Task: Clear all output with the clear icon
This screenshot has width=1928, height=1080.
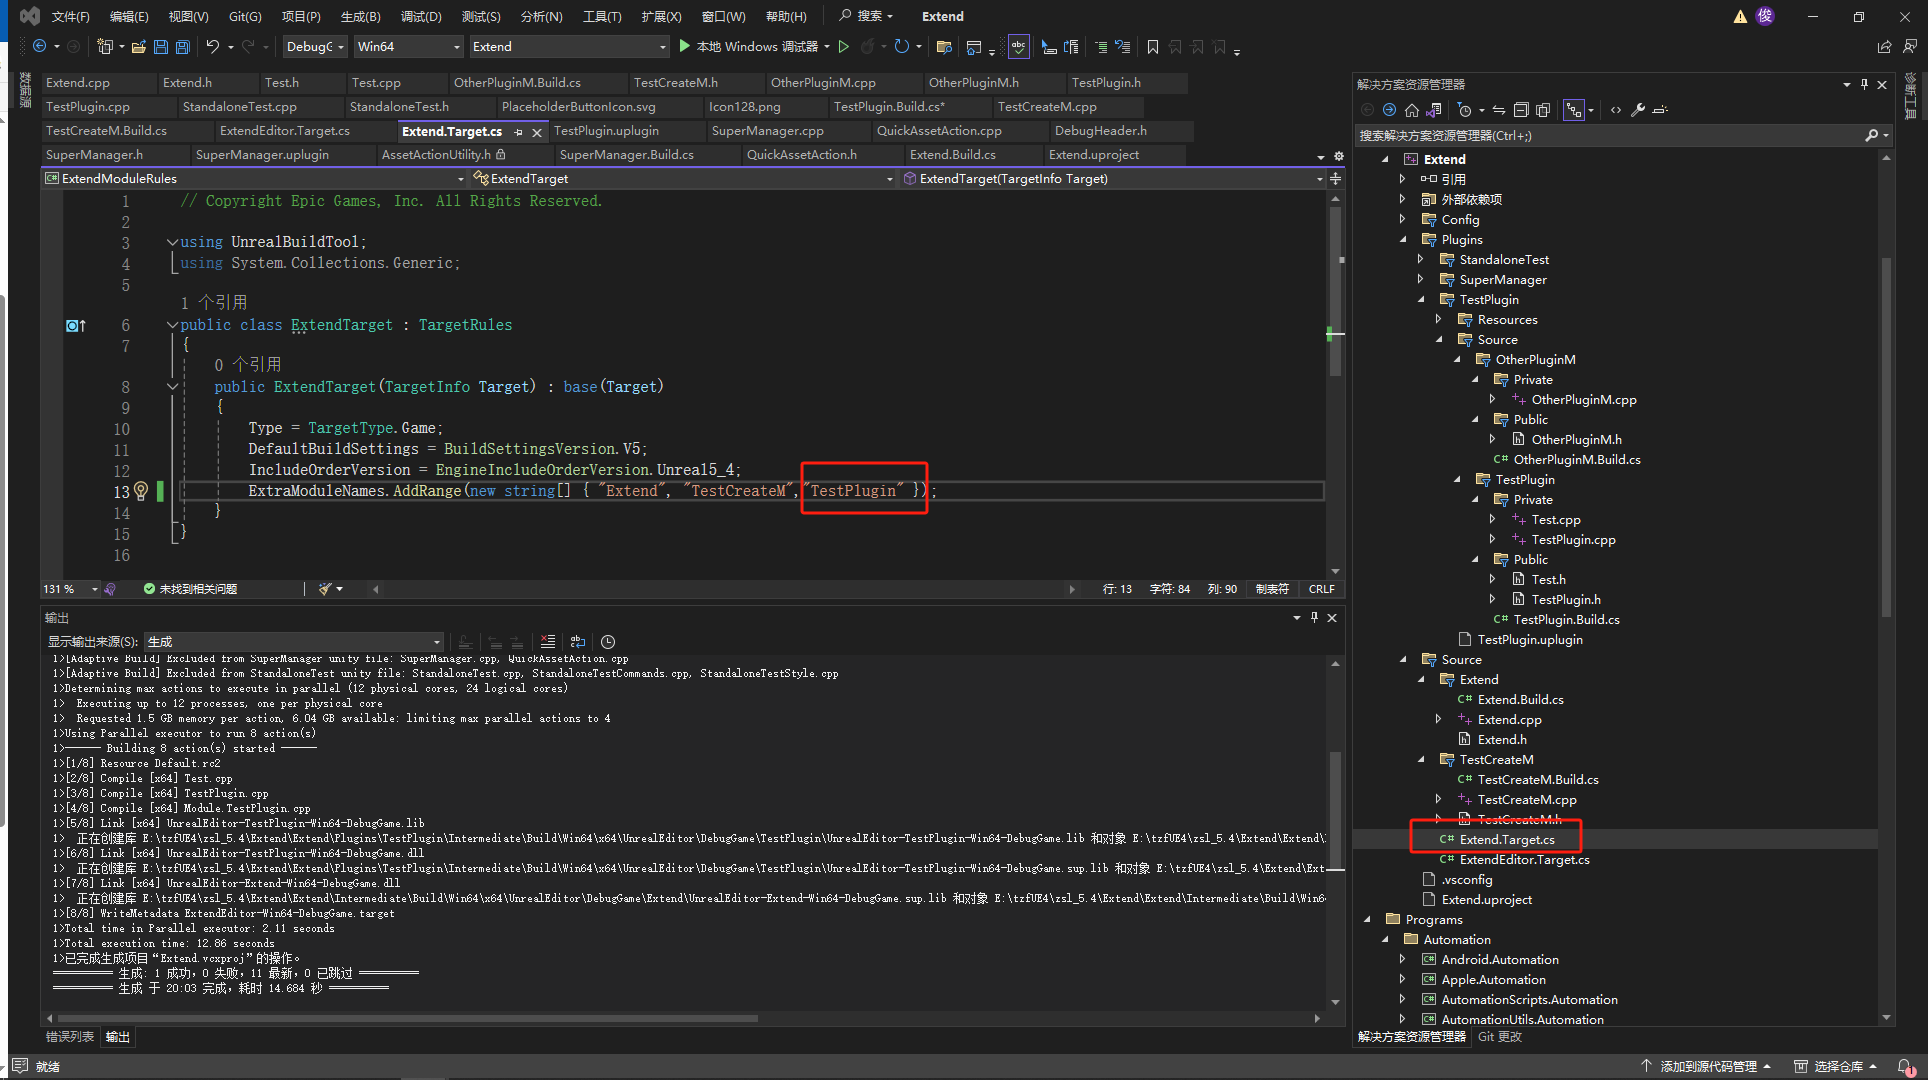Action: tap(547, 642)
